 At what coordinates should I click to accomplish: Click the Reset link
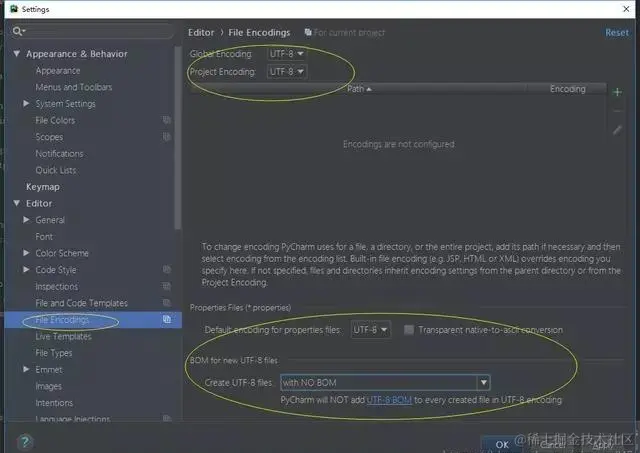[x=617, y=33]
